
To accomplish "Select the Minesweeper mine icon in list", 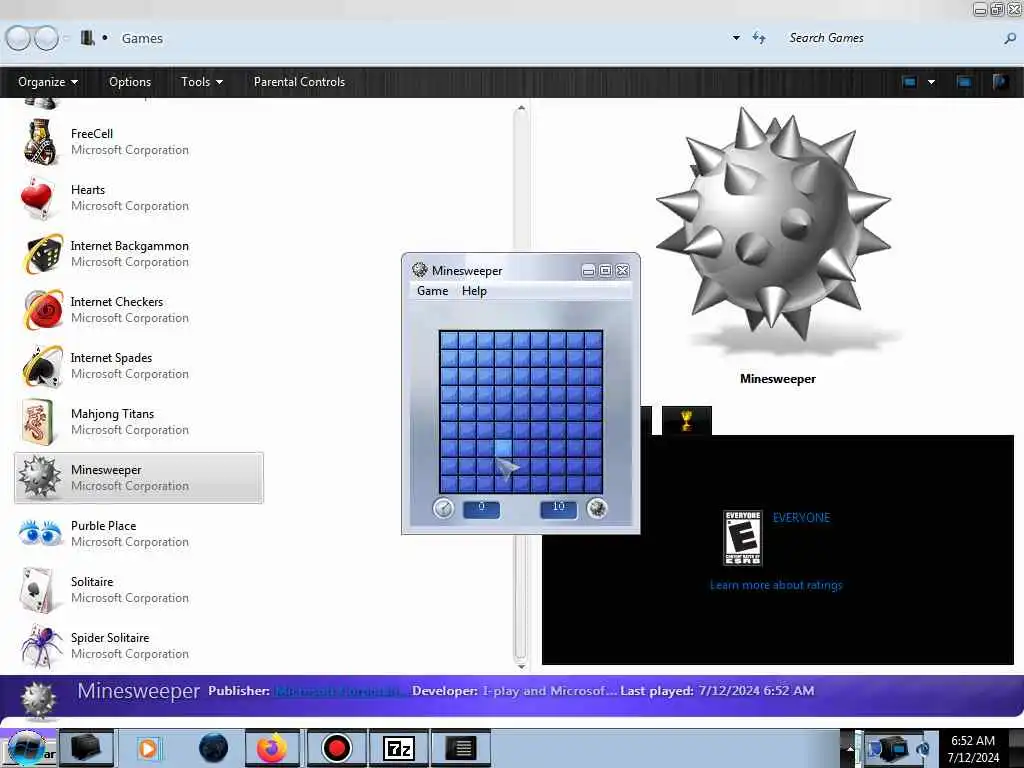I will tap(39, 477).
